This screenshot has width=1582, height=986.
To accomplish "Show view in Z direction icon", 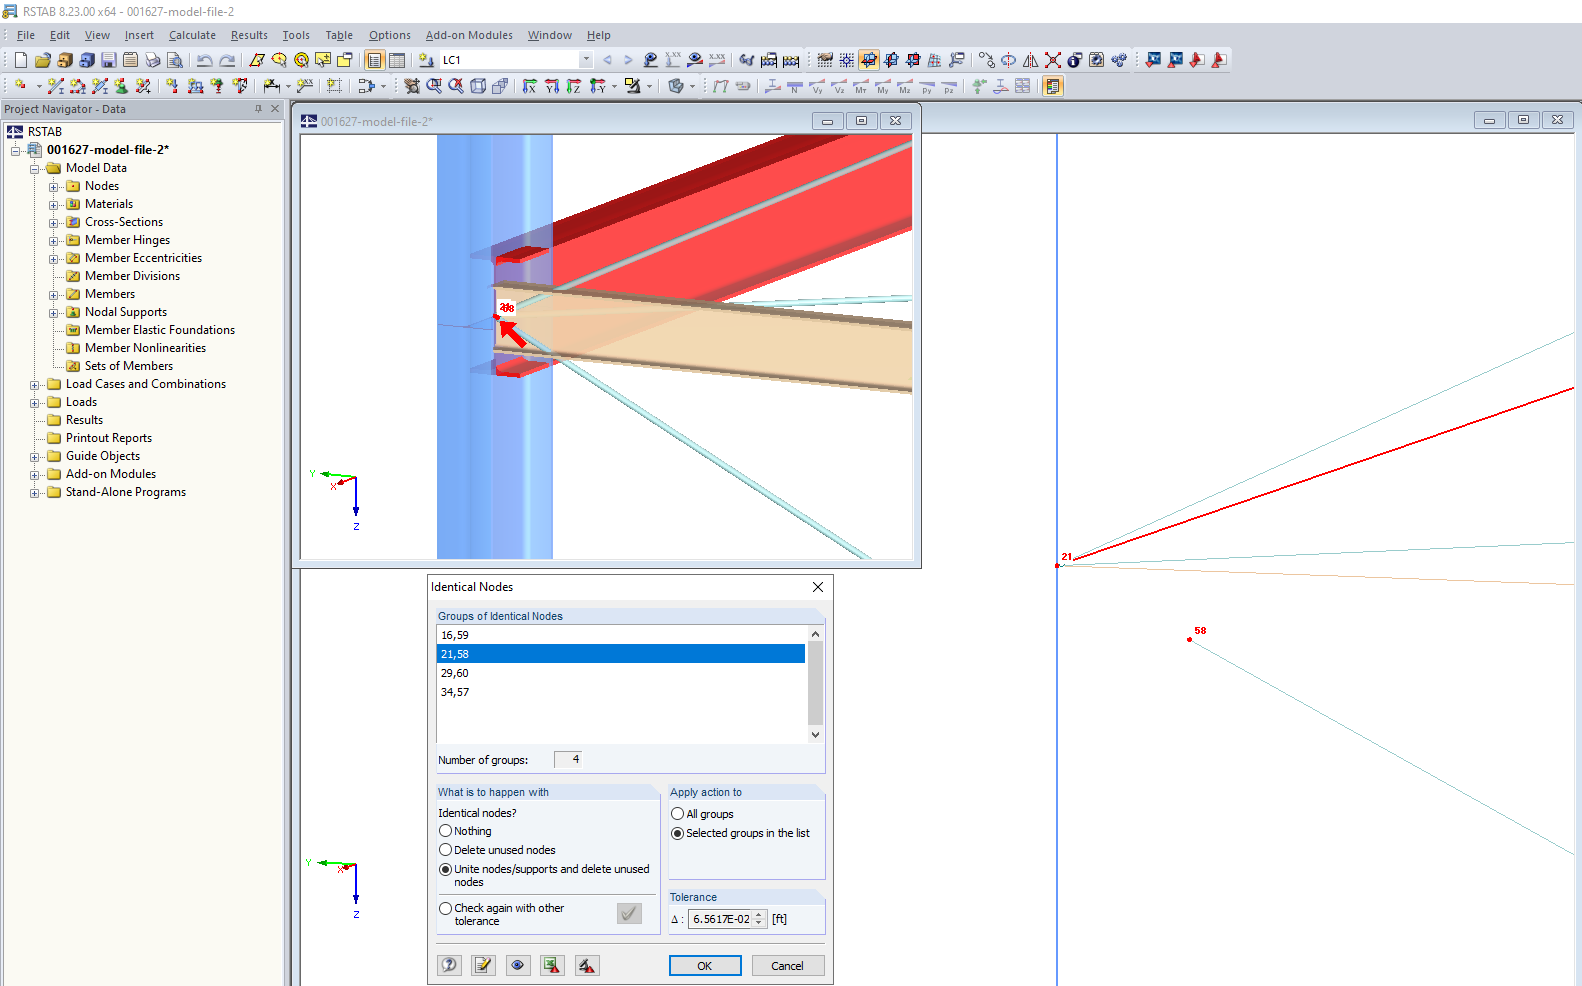I will click(x=574, y=86).
